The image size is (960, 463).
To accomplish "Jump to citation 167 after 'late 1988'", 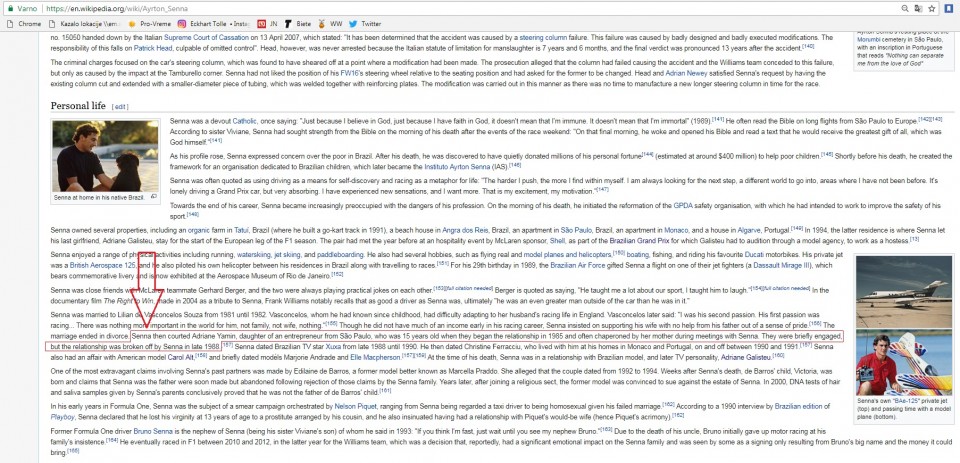I will 227,345.
